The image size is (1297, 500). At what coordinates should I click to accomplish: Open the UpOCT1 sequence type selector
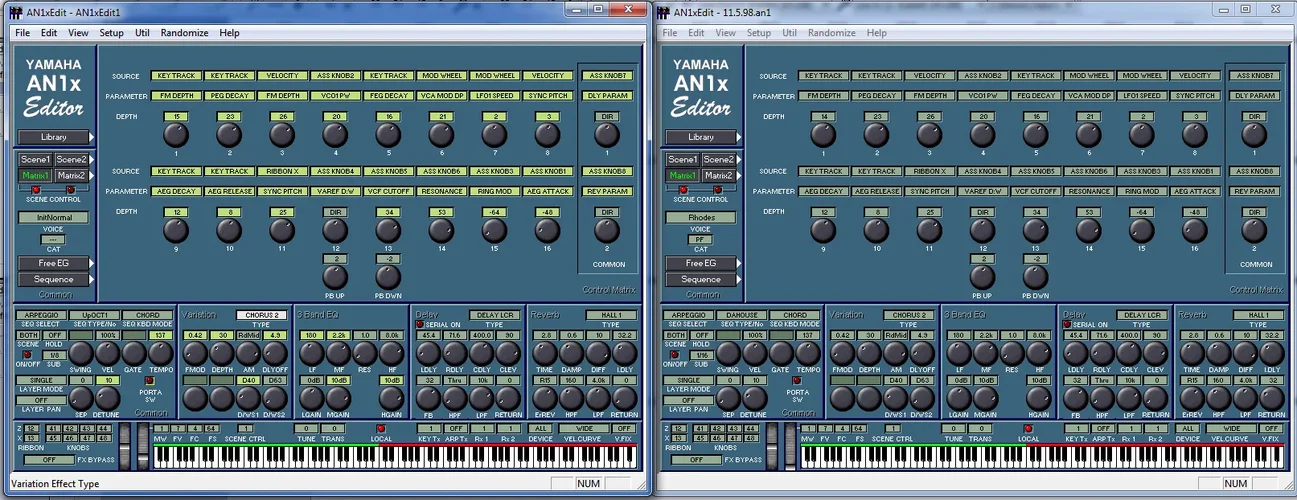[94, 315]
